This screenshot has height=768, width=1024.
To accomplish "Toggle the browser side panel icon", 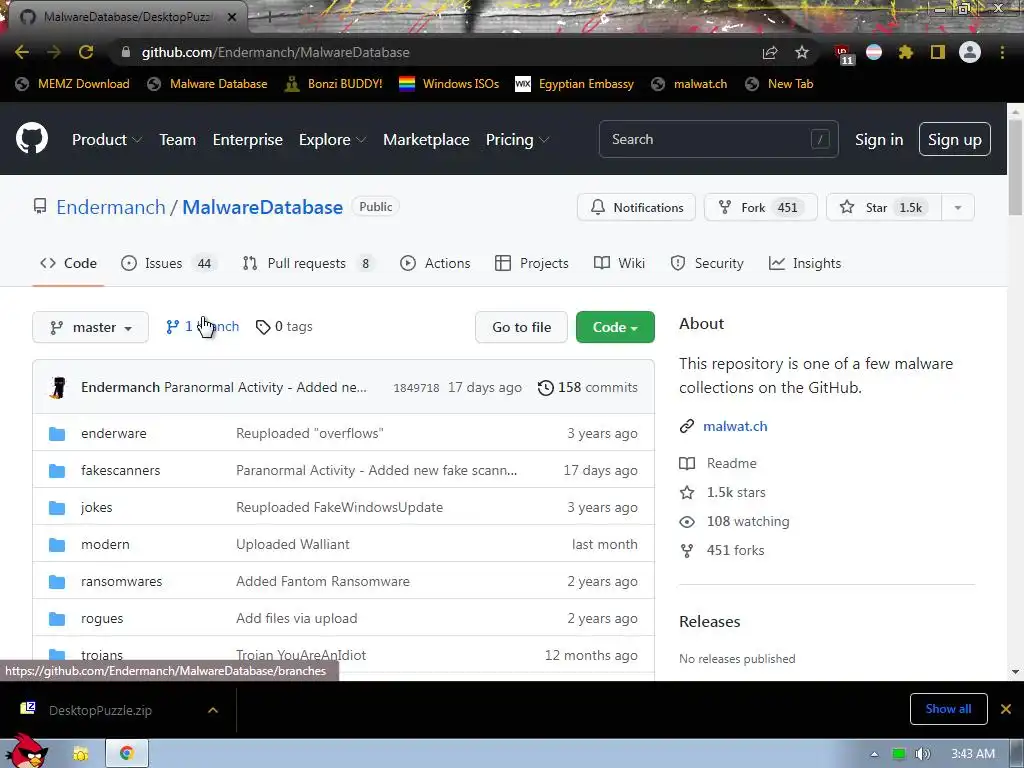I will [938, 52].
